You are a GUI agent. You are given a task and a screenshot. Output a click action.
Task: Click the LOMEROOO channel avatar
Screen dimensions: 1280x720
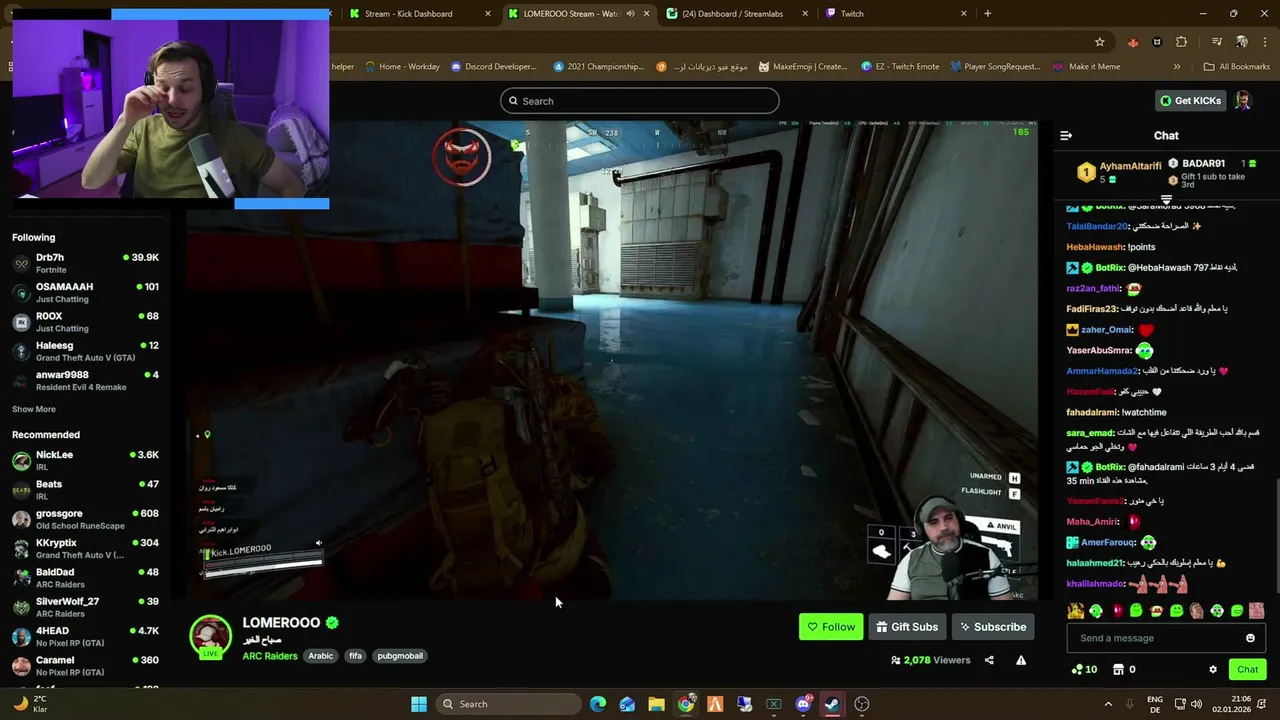(210, 638)
